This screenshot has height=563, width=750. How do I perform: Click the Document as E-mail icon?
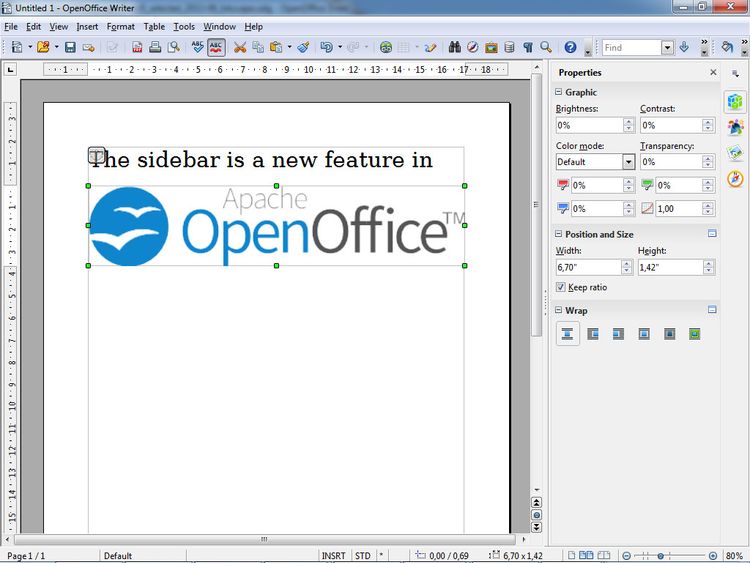click(88, 47)
